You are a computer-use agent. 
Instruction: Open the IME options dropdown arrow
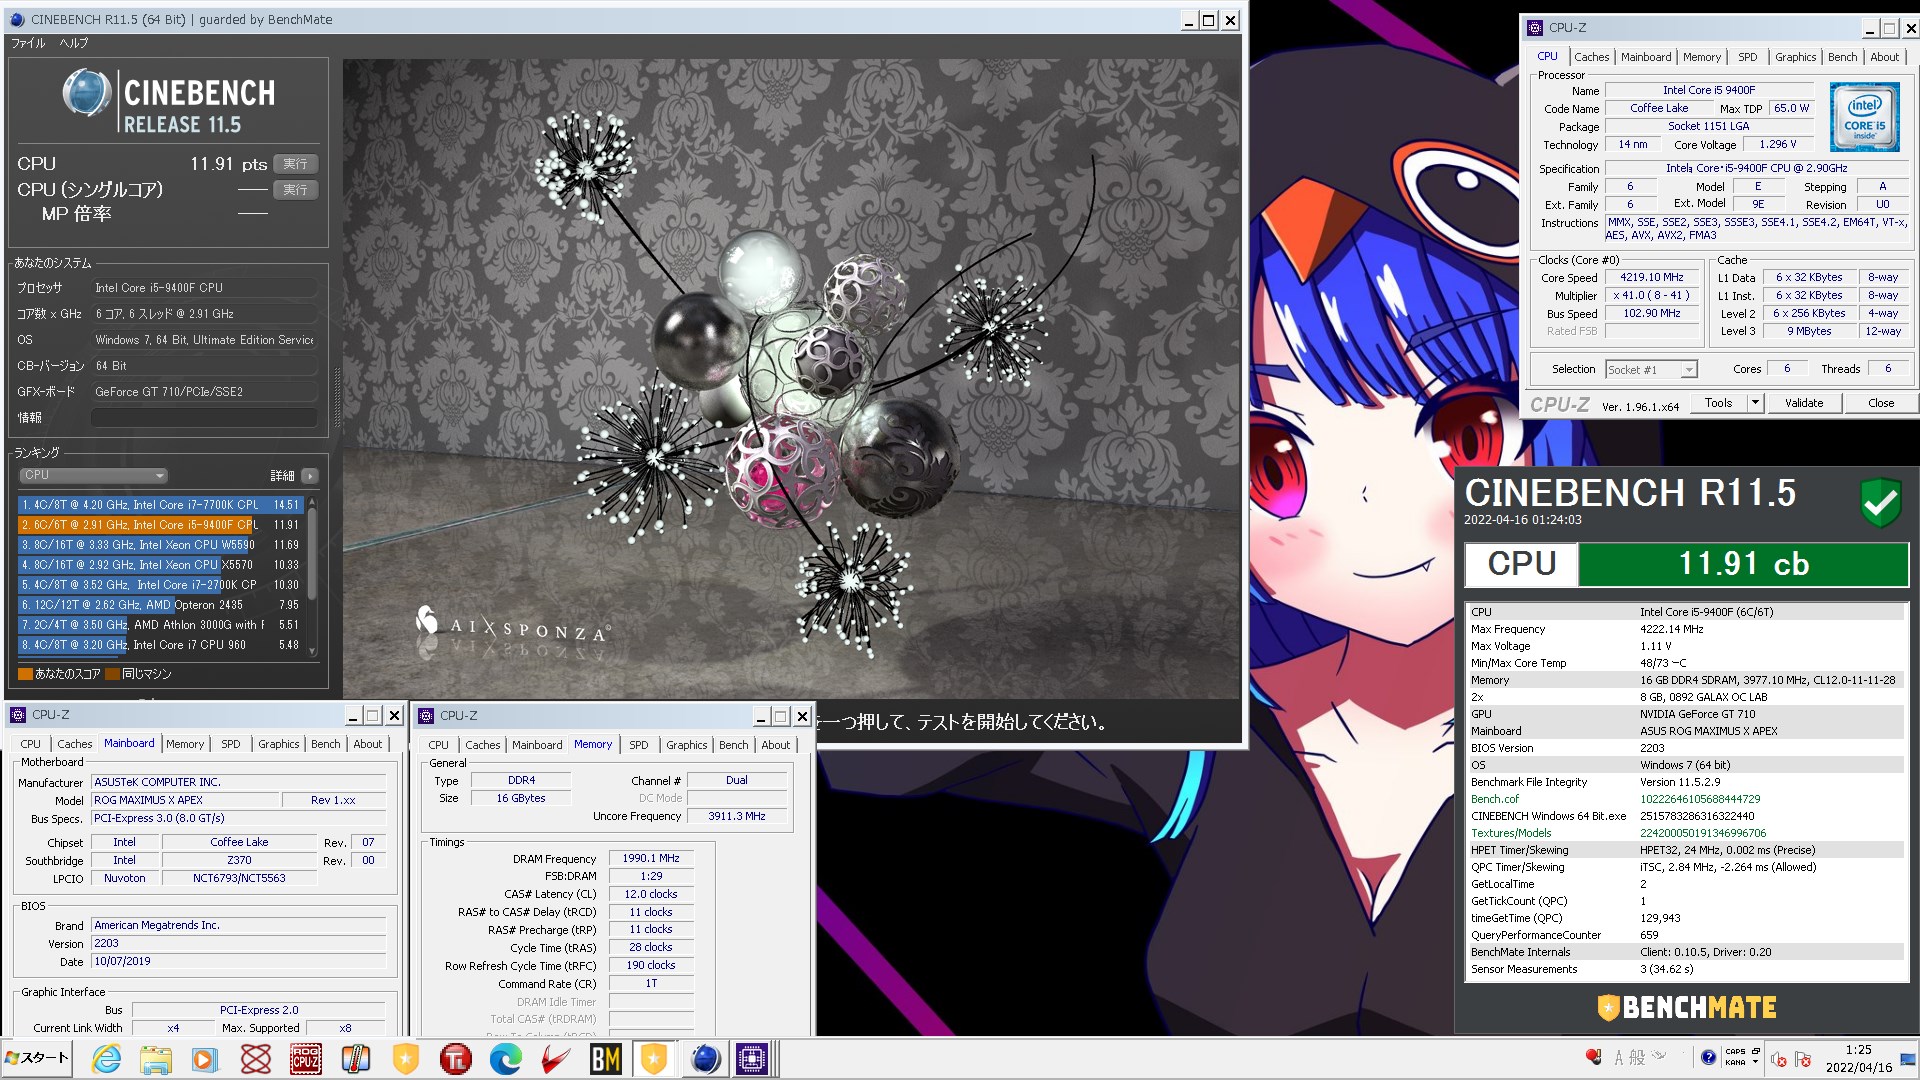[x=1755, y=1063]
